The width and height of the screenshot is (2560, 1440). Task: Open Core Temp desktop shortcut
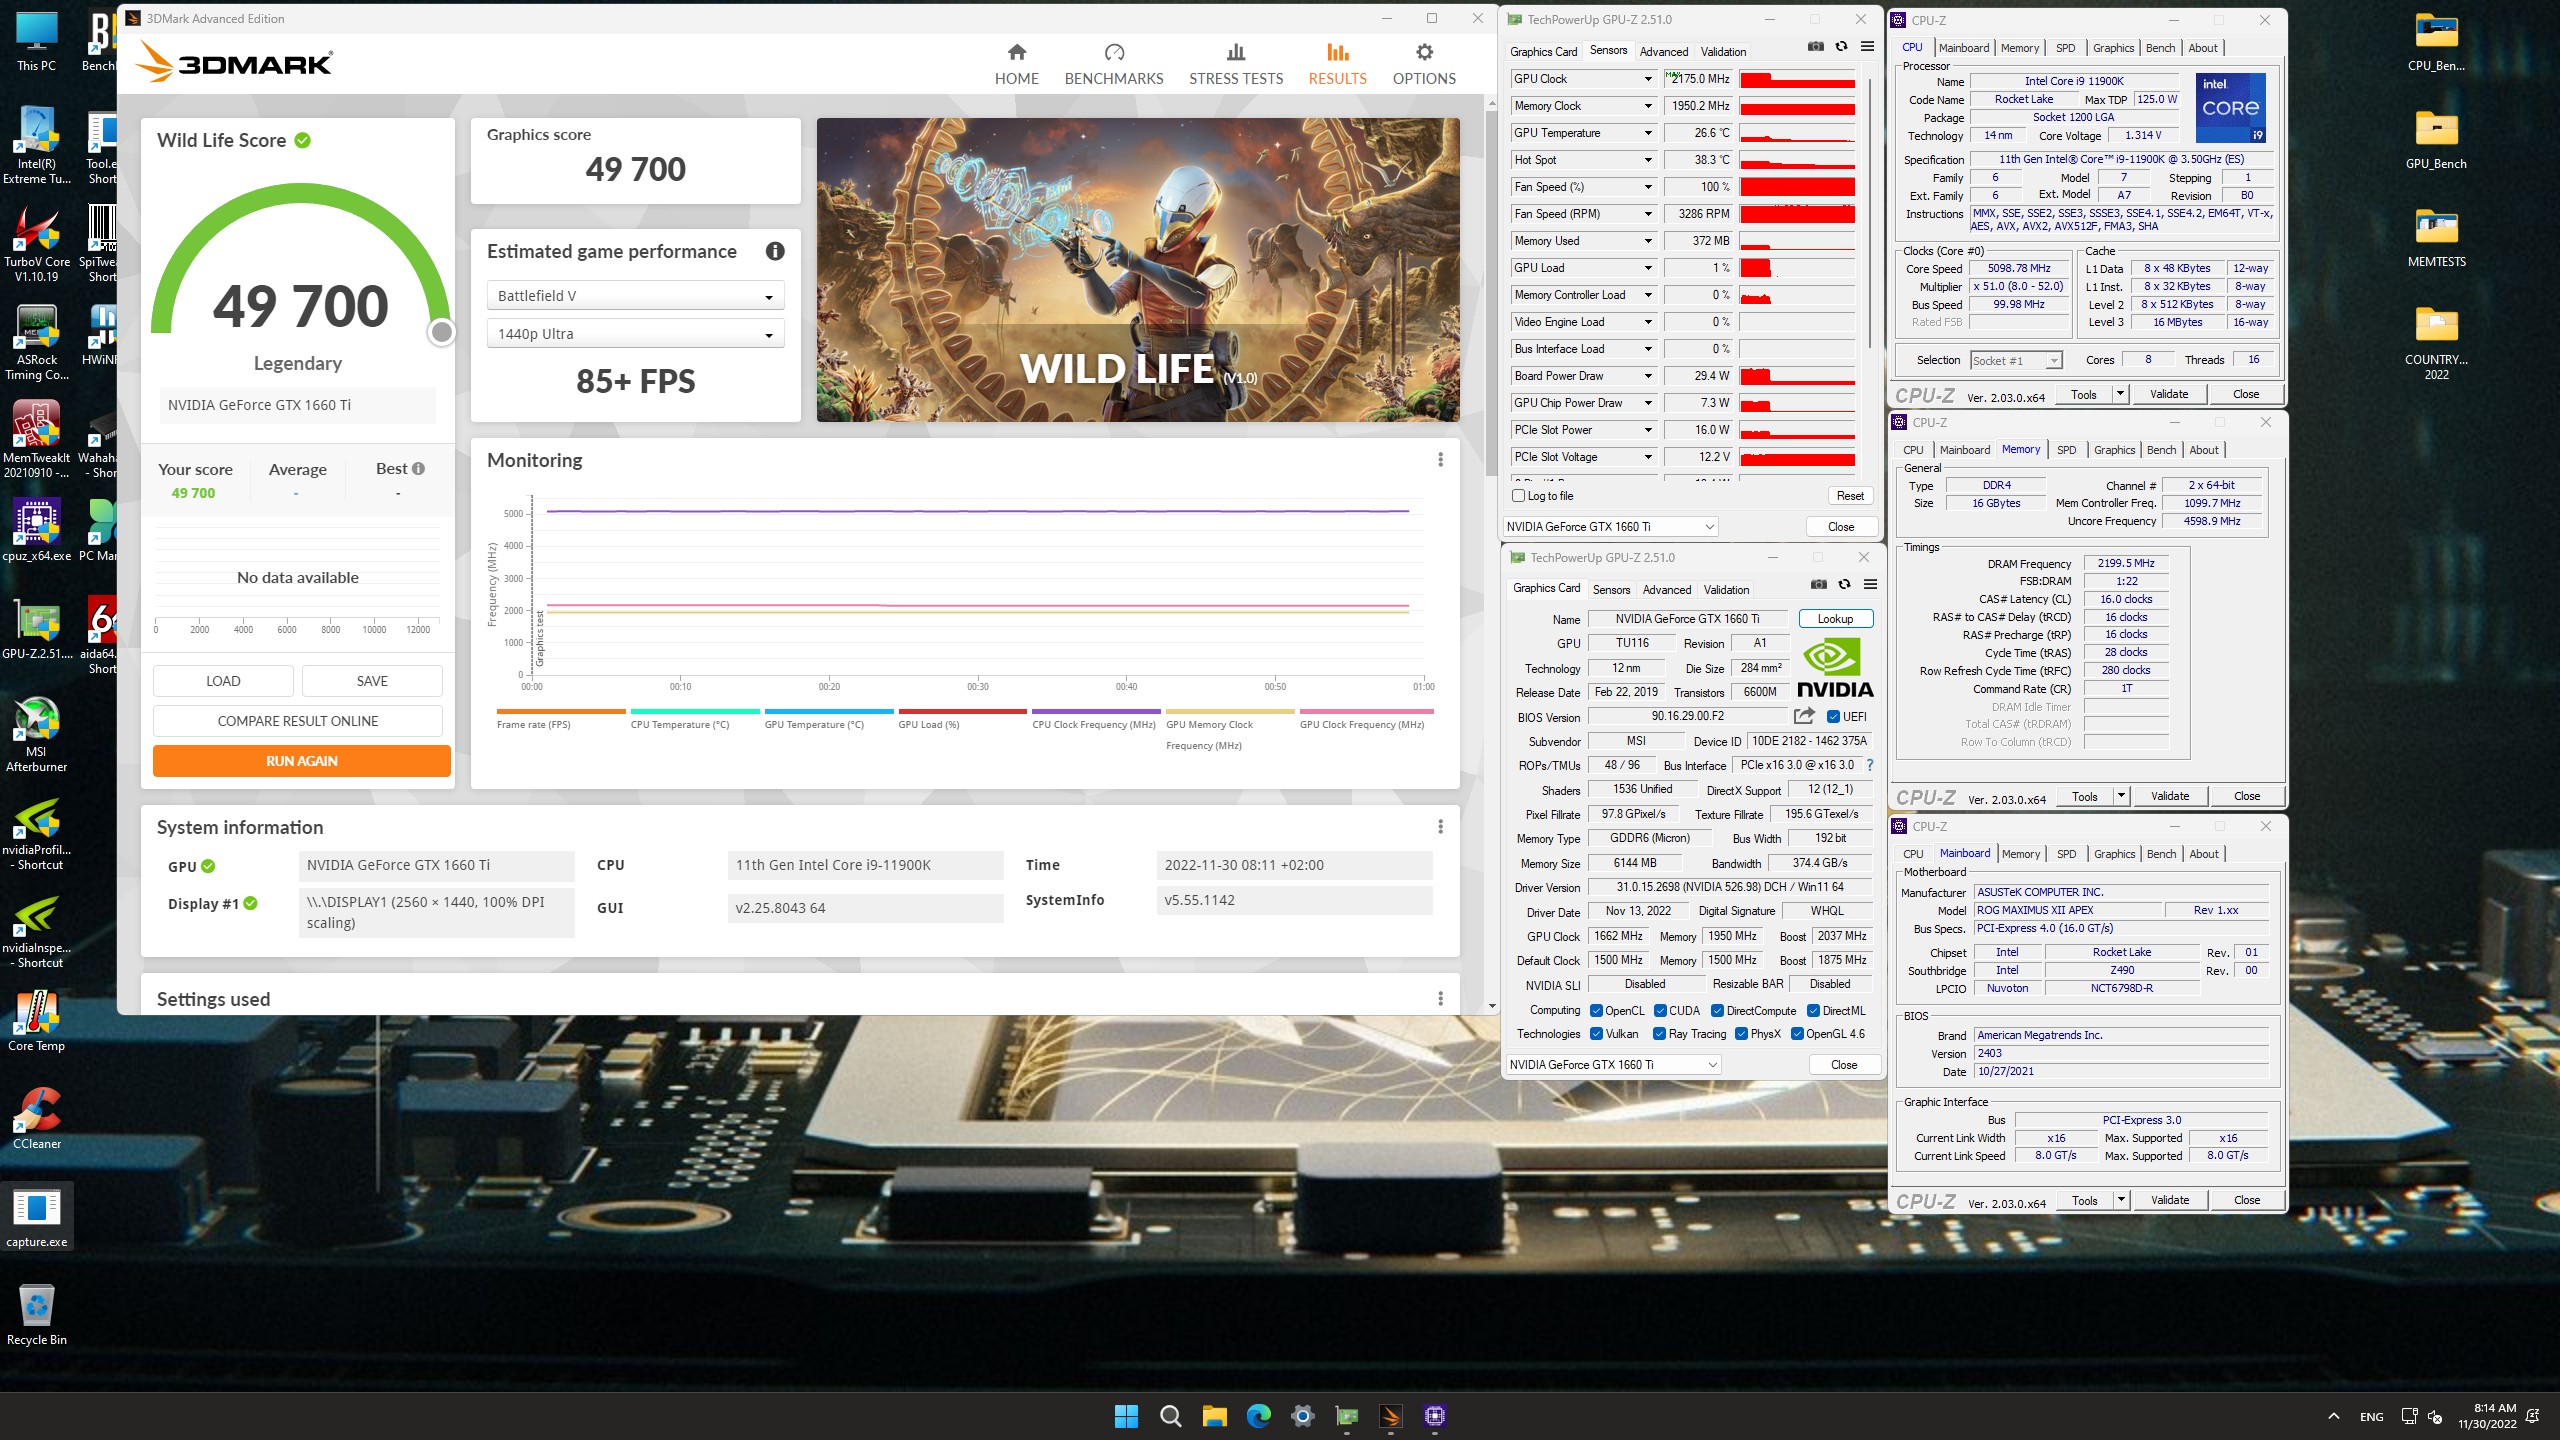click(x=37, y=1021)
